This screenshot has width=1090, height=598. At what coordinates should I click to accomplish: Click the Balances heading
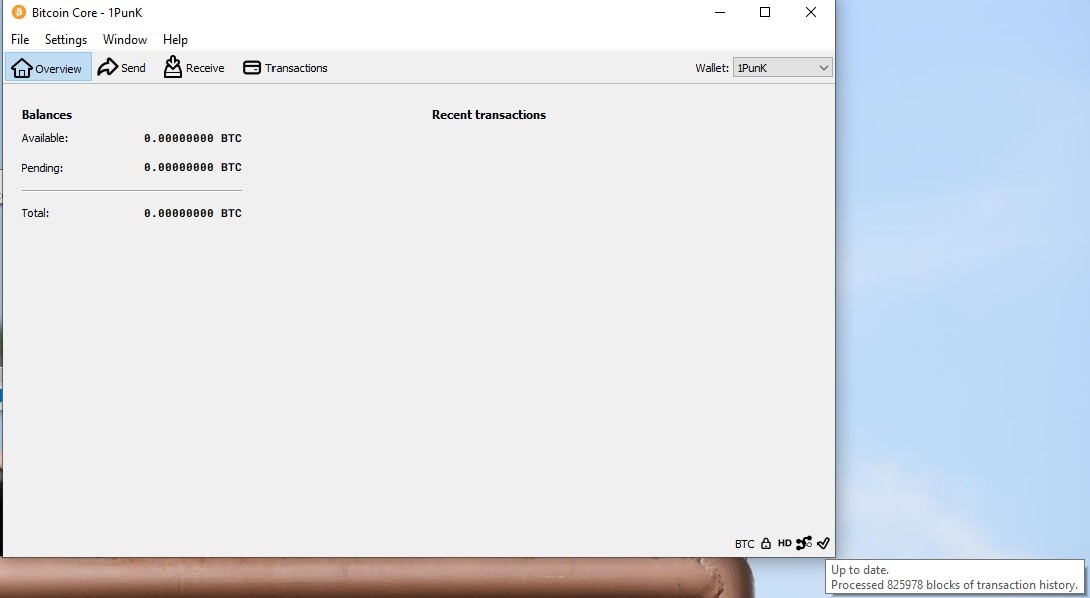point(47,115)
